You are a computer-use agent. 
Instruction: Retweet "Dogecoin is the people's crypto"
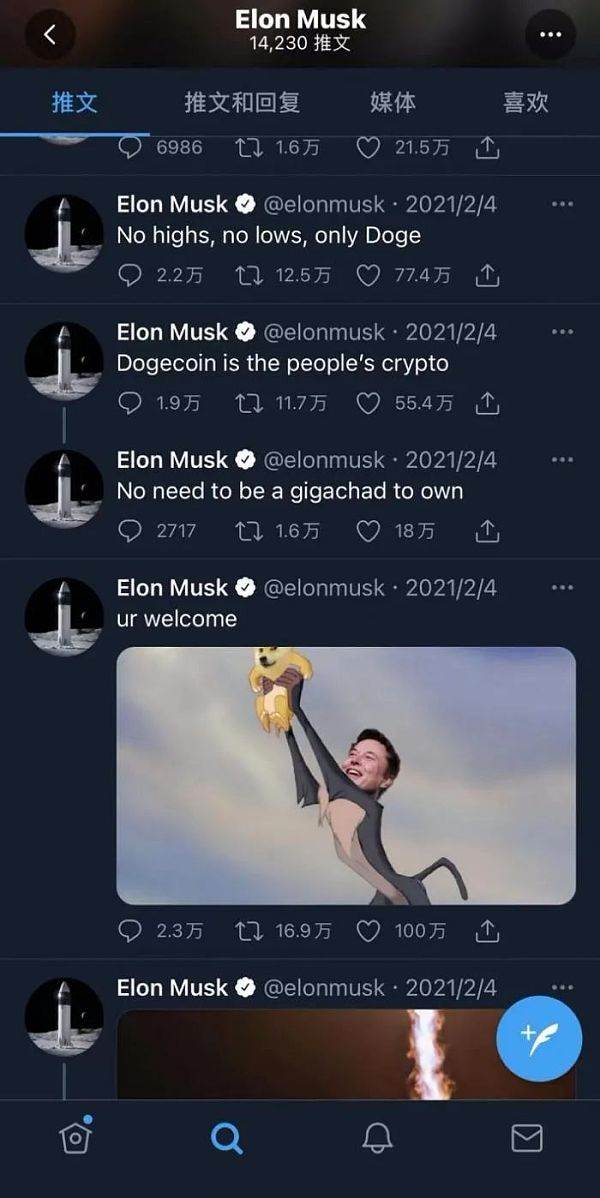[248, 403]
